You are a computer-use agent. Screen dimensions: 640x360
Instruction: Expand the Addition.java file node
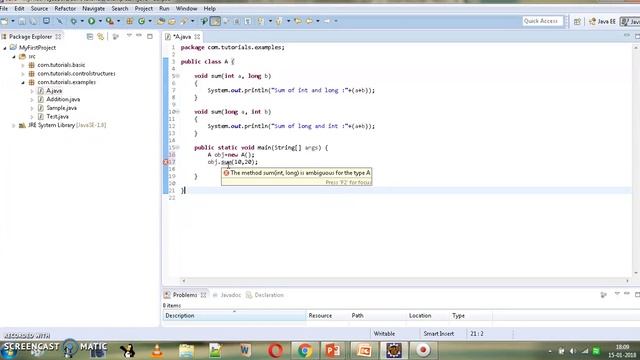[x=32, y=99]
